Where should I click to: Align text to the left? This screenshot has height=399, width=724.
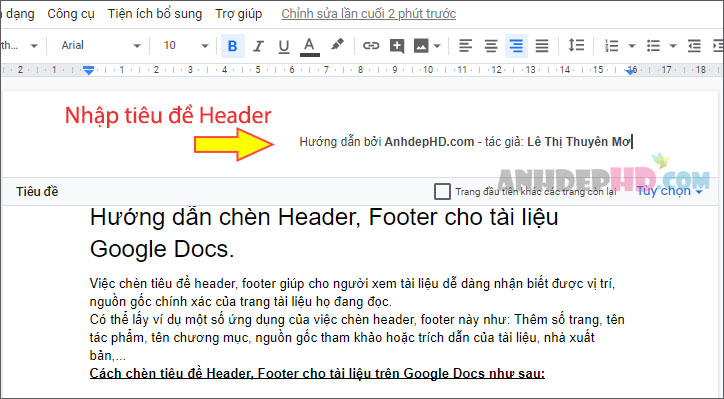[x=465, y=46]
